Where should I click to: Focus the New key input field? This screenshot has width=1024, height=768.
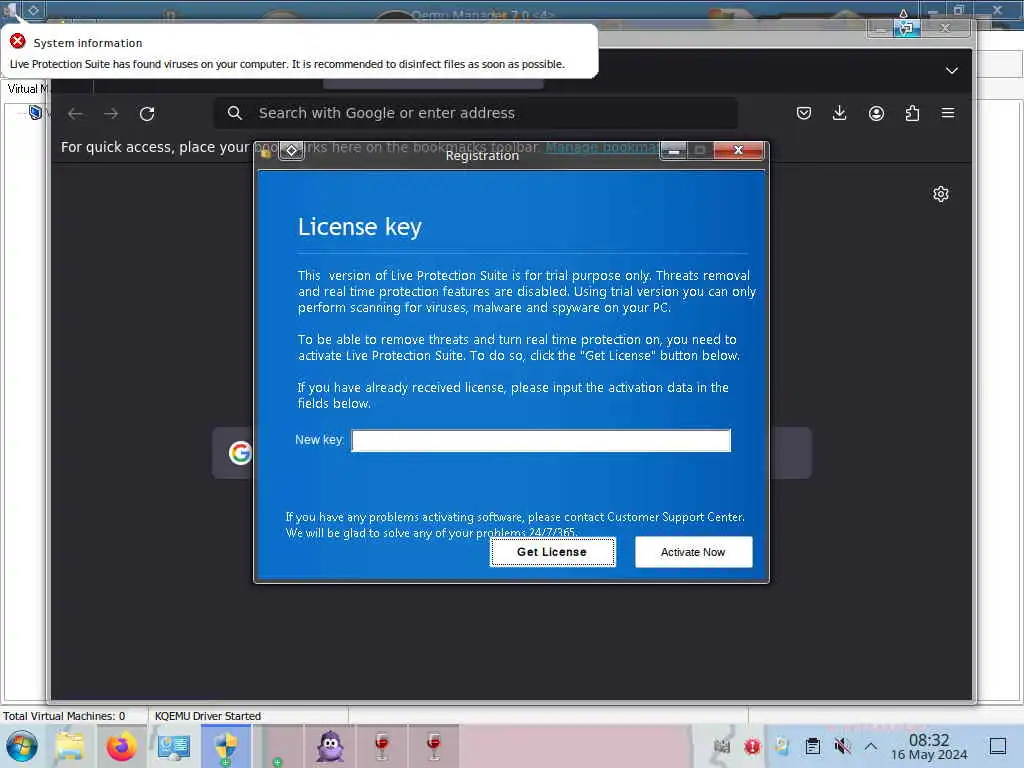click(x=541, y=440)
